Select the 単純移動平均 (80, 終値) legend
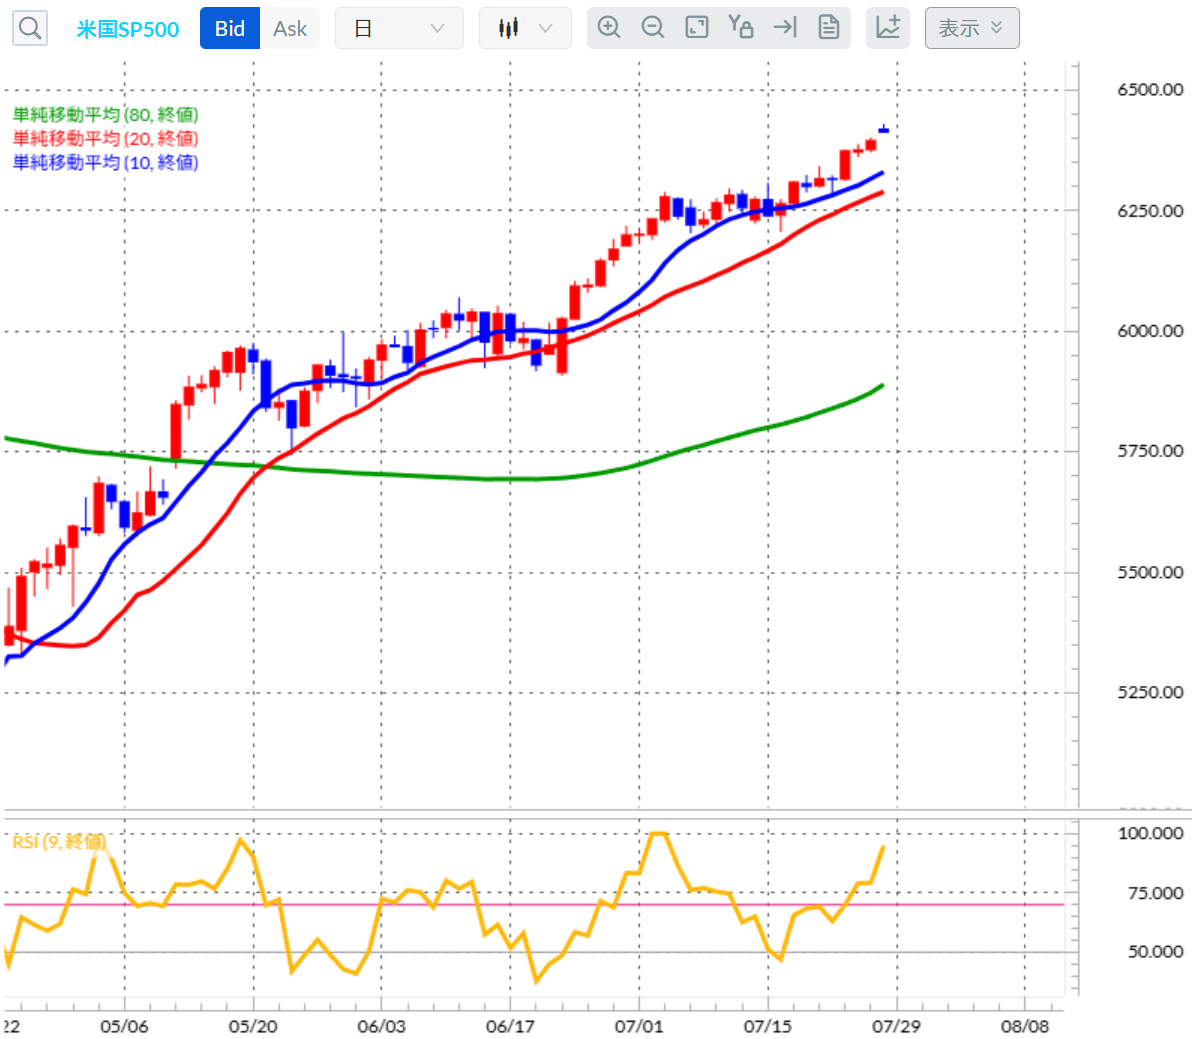1192x1039 pixels. [106, 115]
